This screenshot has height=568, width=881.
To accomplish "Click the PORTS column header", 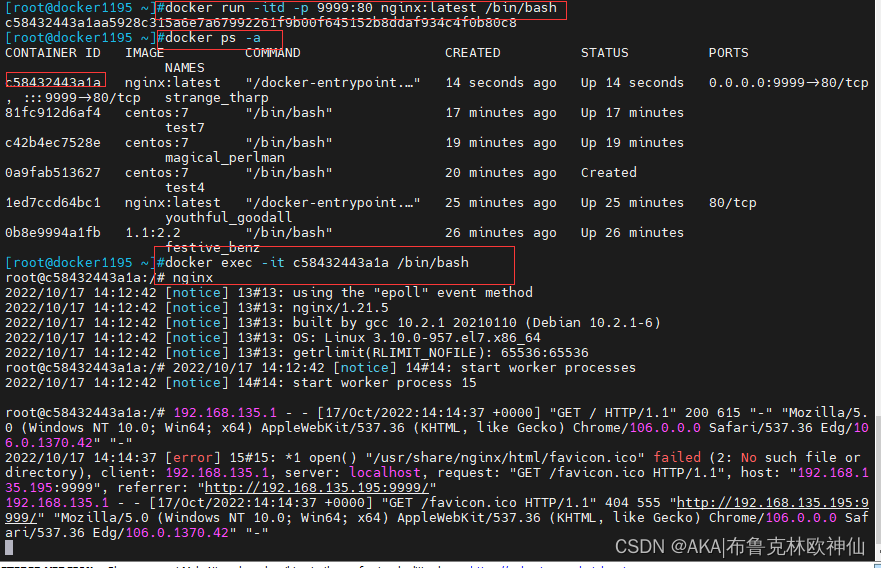I will coord(728,53).
